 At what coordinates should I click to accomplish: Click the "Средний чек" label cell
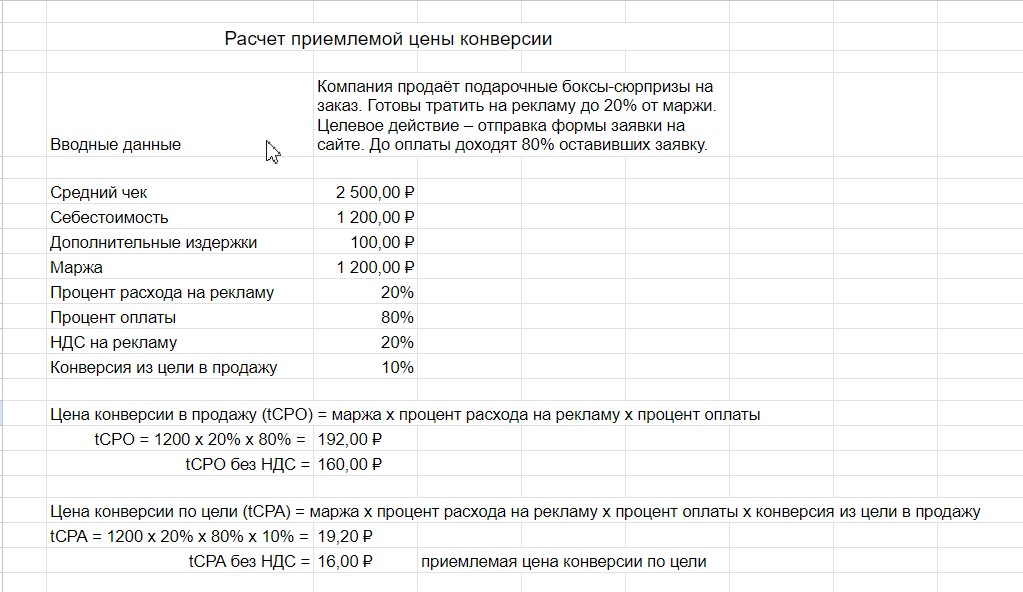(99, 192)
